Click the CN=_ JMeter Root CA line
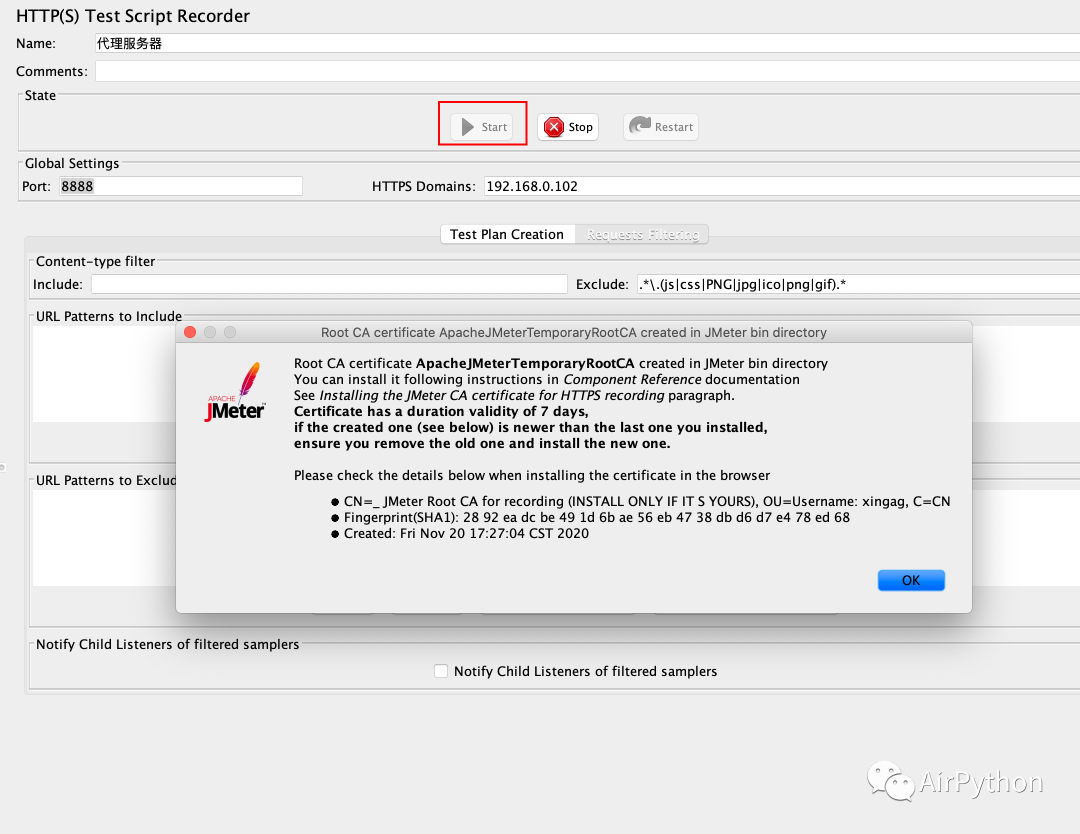 (x=647, y=501)
